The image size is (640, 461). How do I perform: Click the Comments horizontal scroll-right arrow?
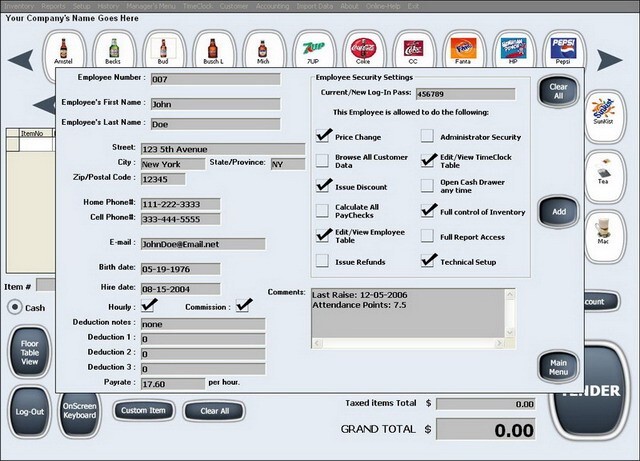point(500,343)
